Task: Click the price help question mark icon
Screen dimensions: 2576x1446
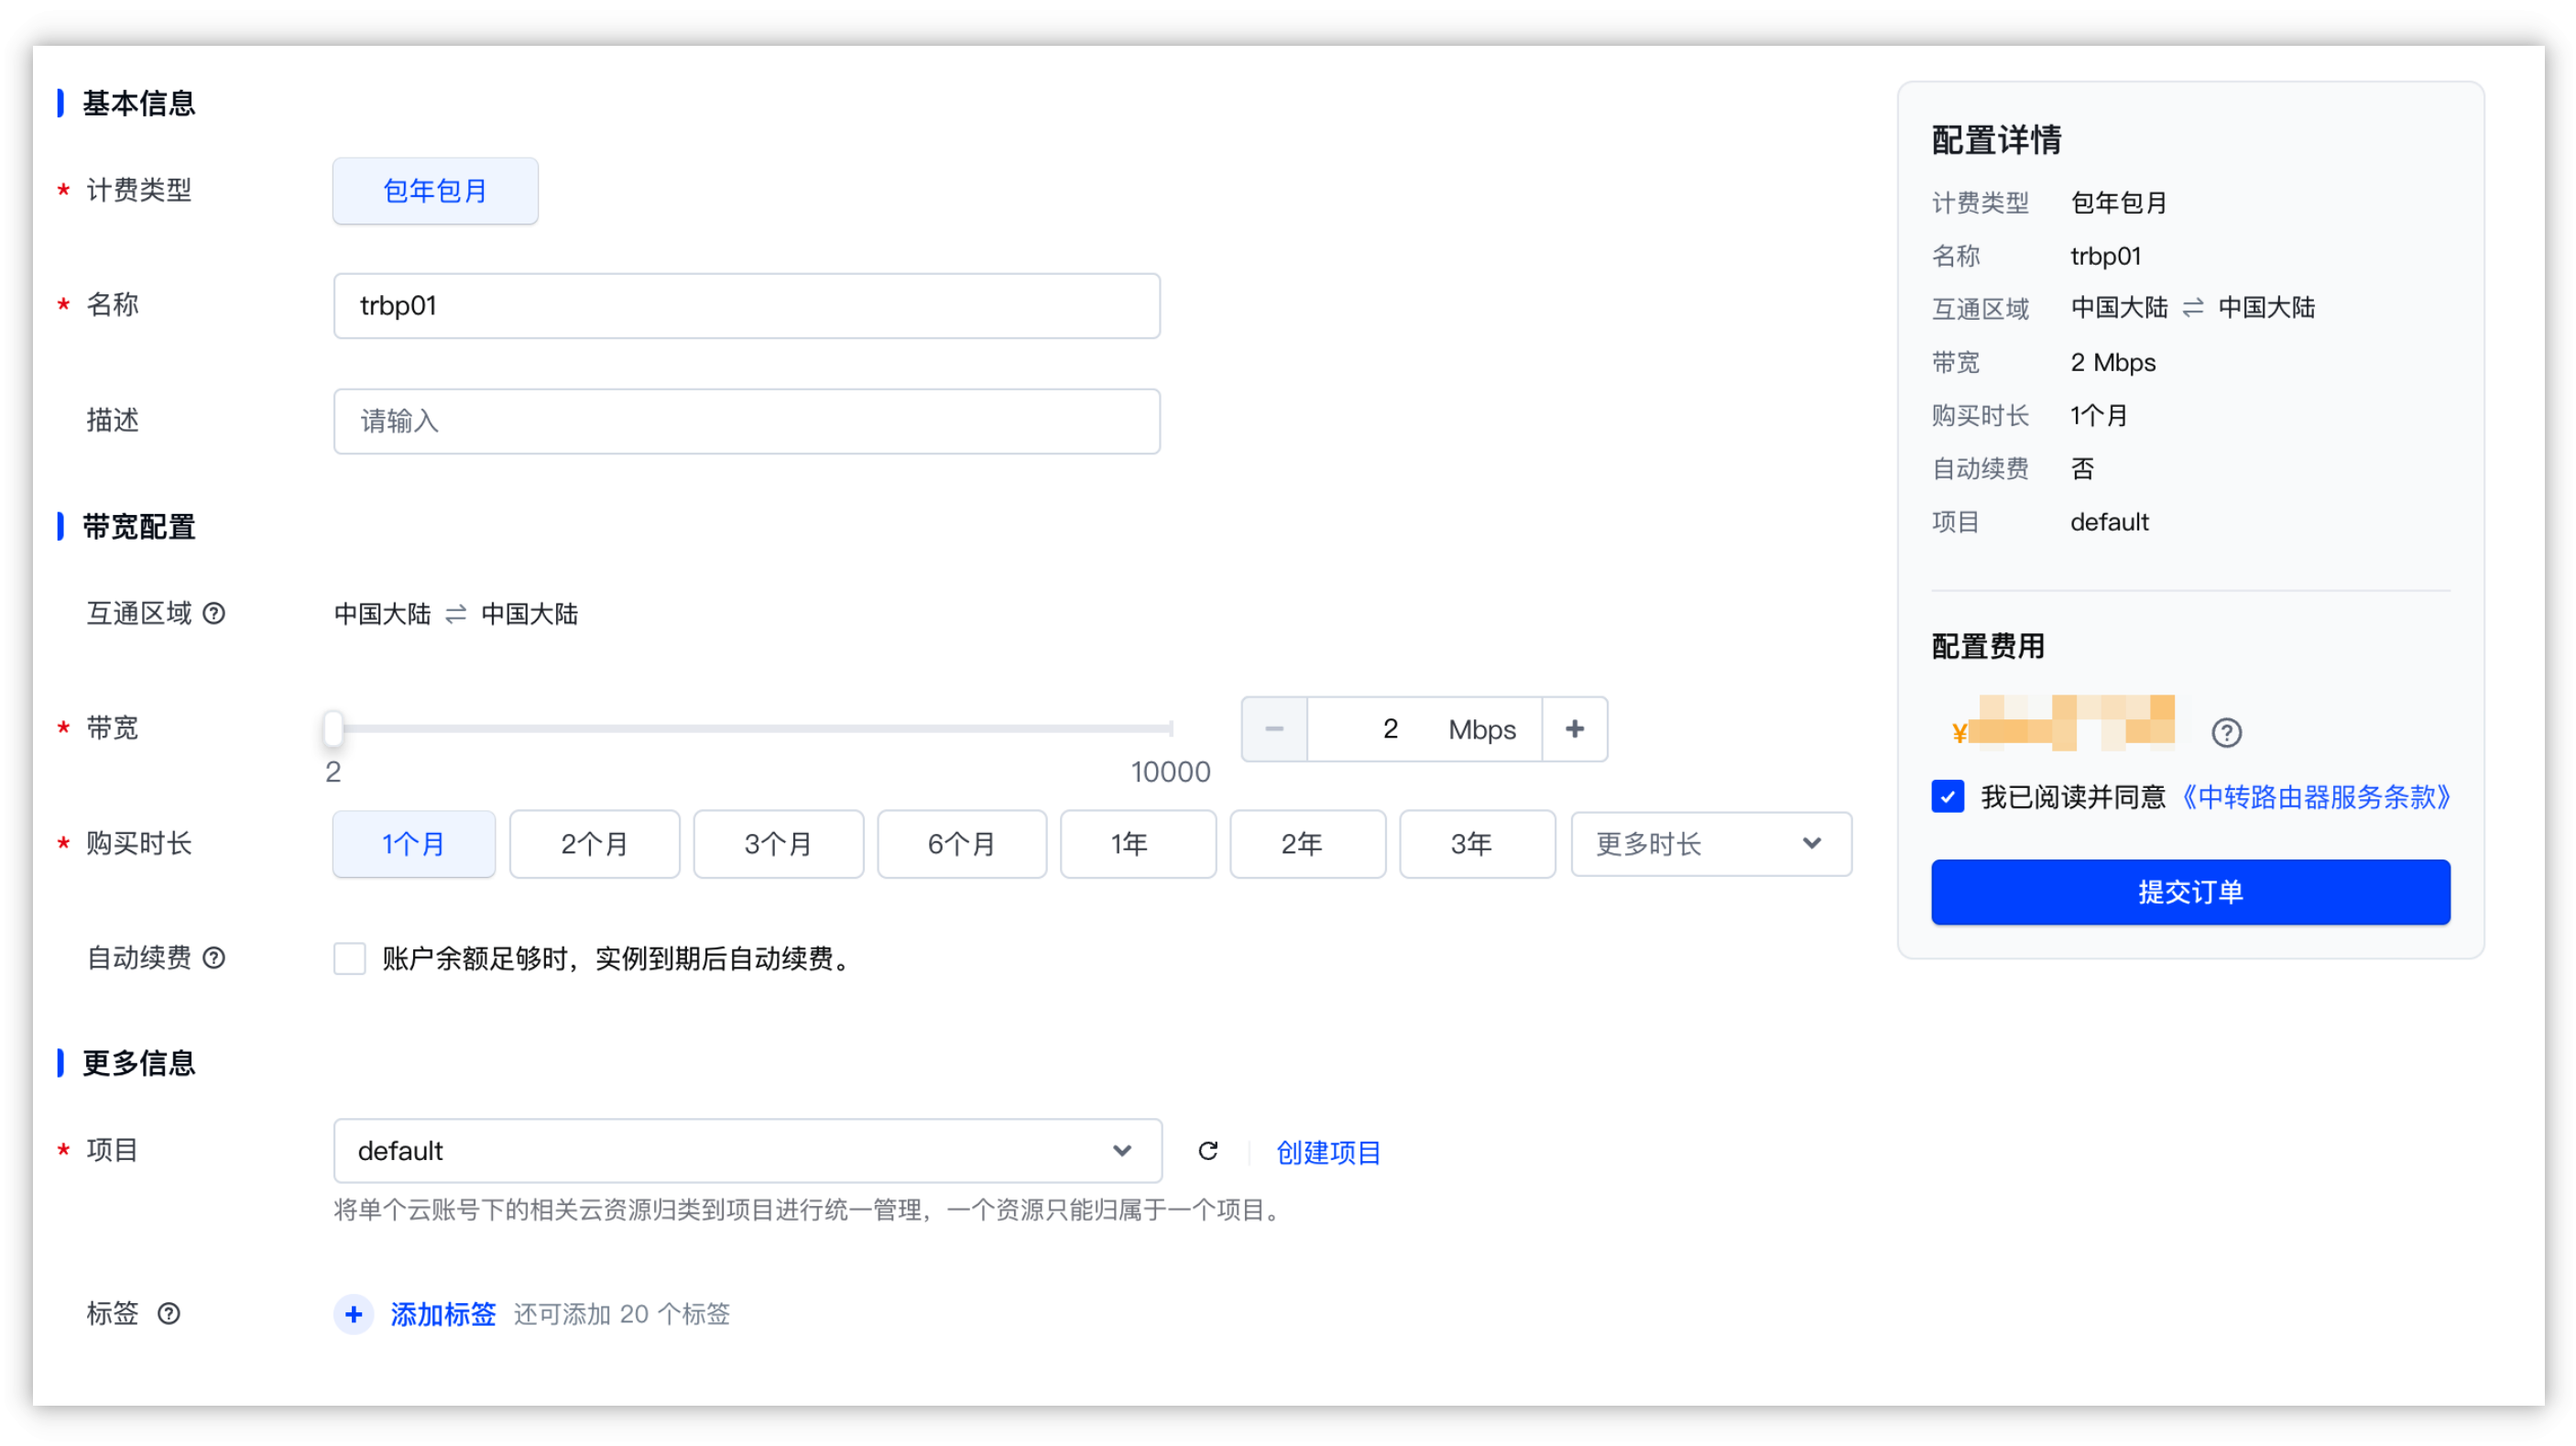Action: [x=2226, y=732]
